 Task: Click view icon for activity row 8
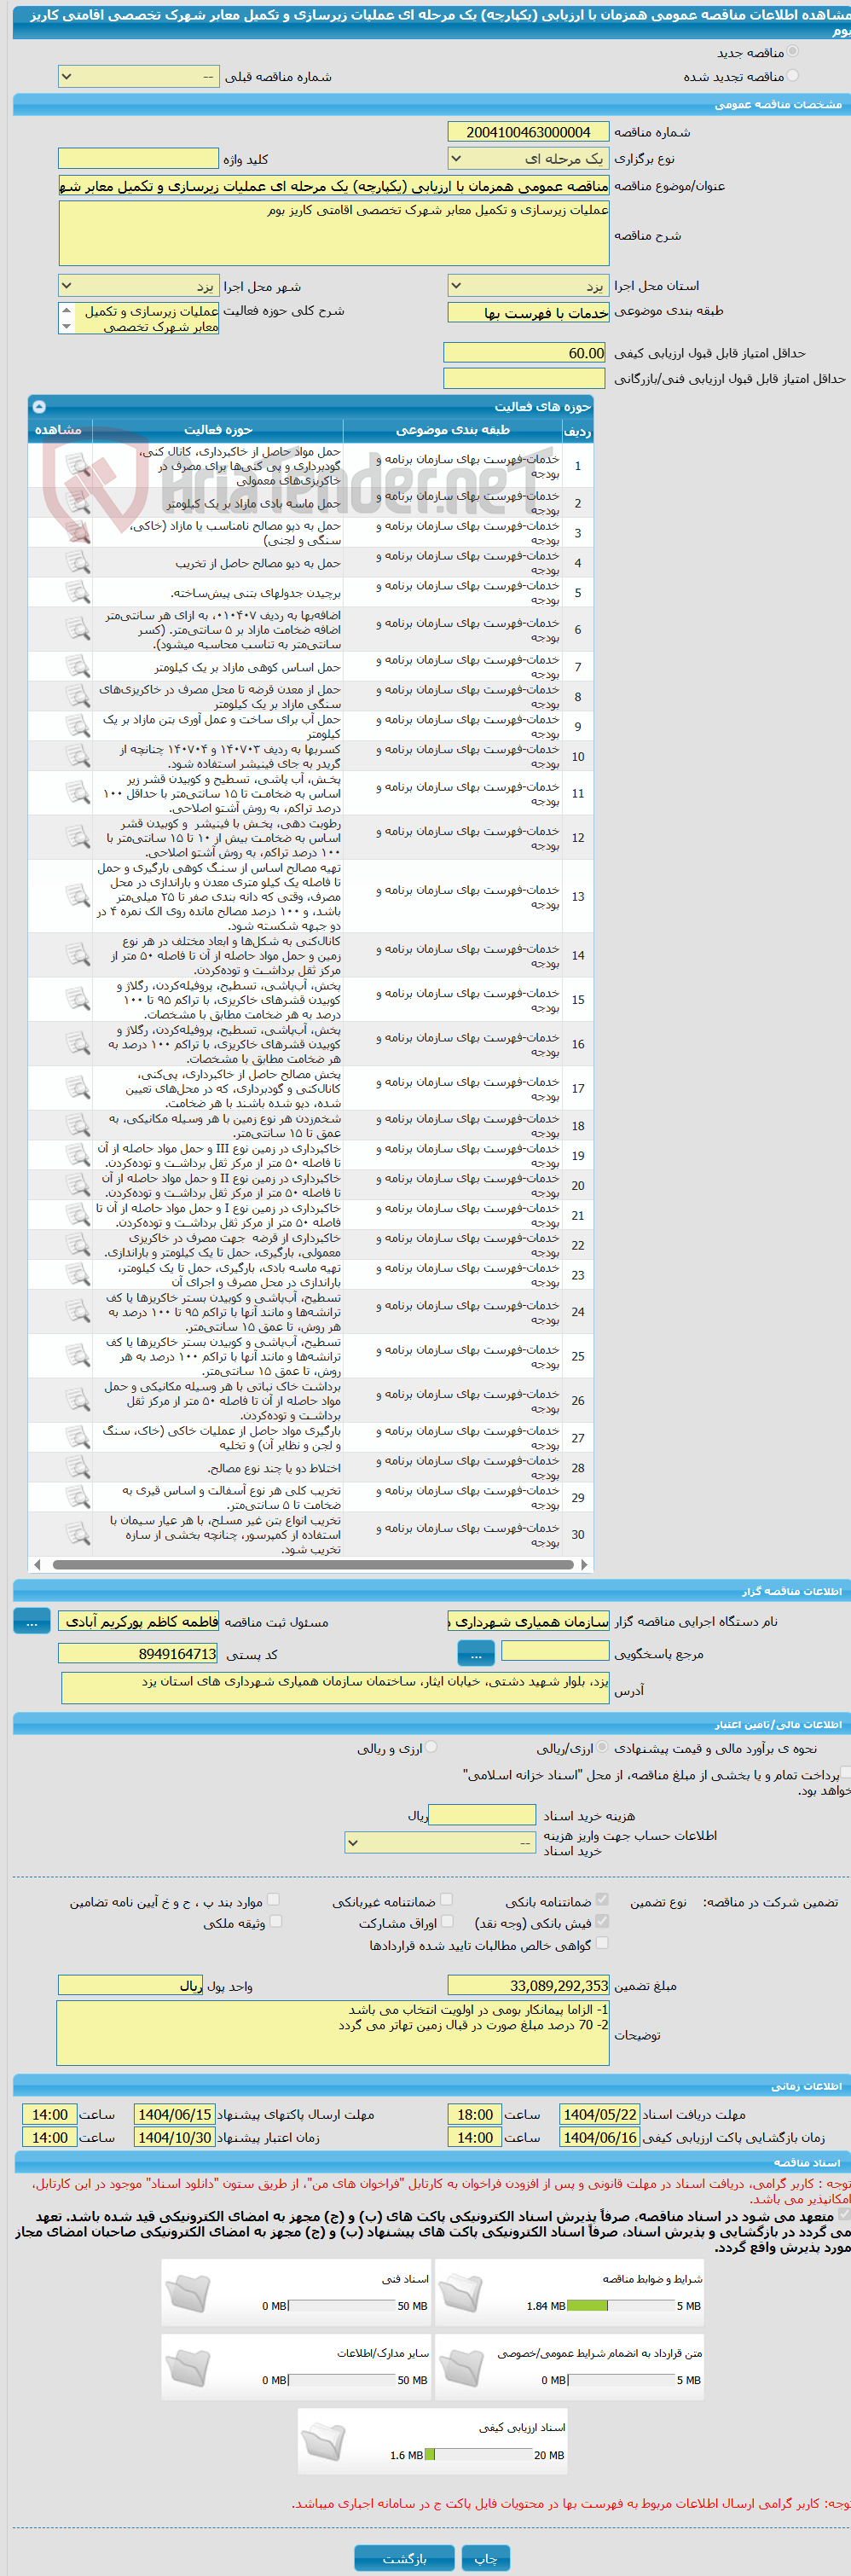coord(77,696)
